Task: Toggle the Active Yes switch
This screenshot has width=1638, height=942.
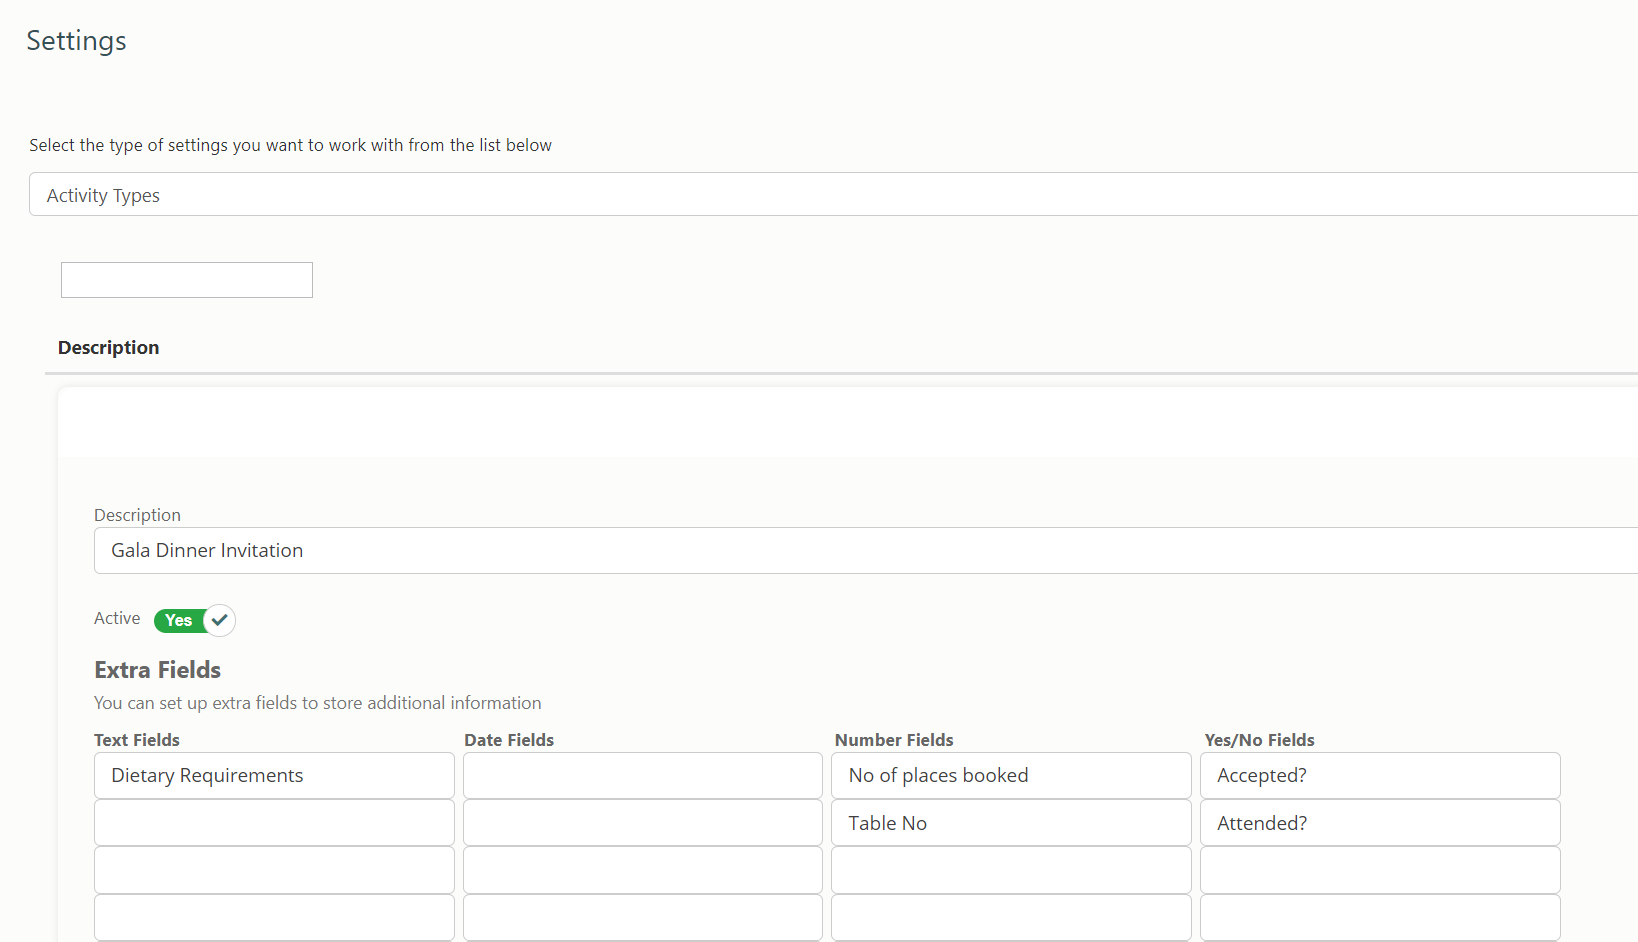Action: click(194, 620)
